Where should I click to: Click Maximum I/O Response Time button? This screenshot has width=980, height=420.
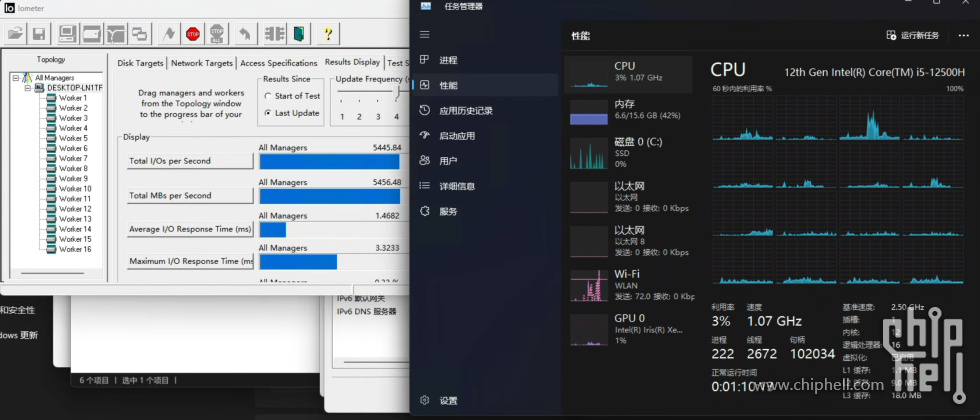(x=190, y=261)
